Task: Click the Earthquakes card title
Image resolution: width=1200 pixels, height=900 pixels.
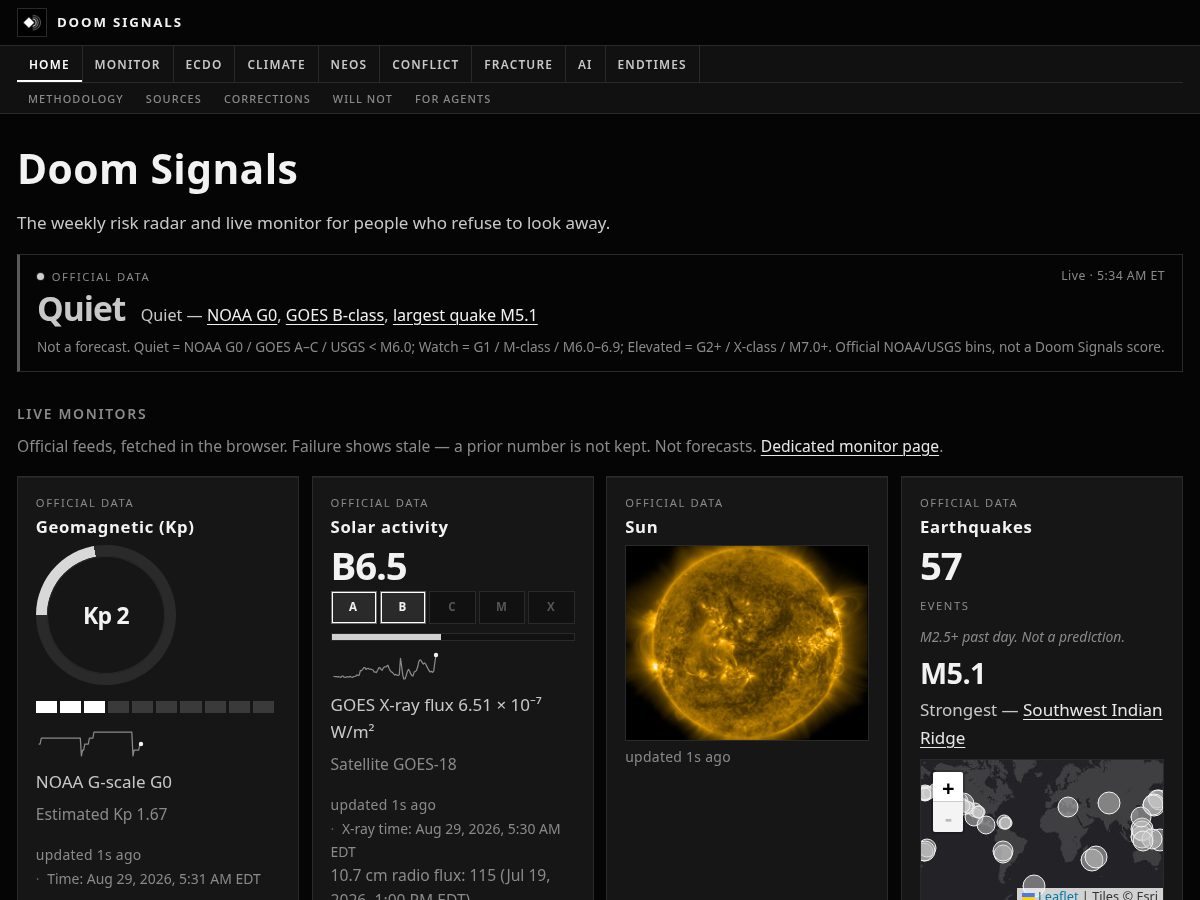Action: [976, 527]
